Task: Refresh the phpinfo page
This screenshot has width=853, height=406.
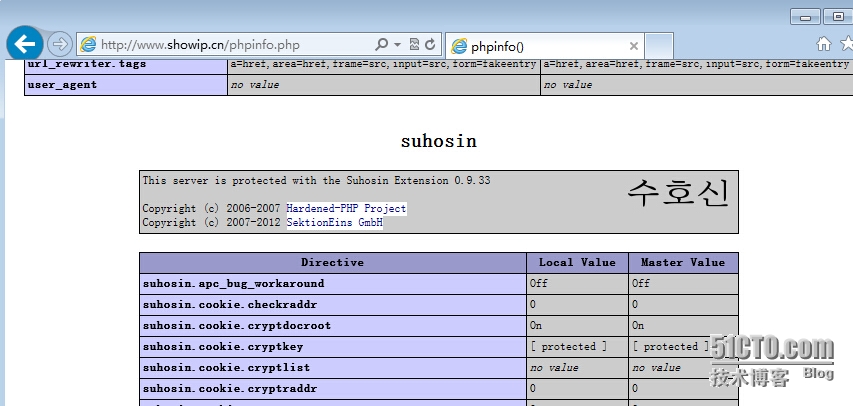Action: tap(430, 45)
